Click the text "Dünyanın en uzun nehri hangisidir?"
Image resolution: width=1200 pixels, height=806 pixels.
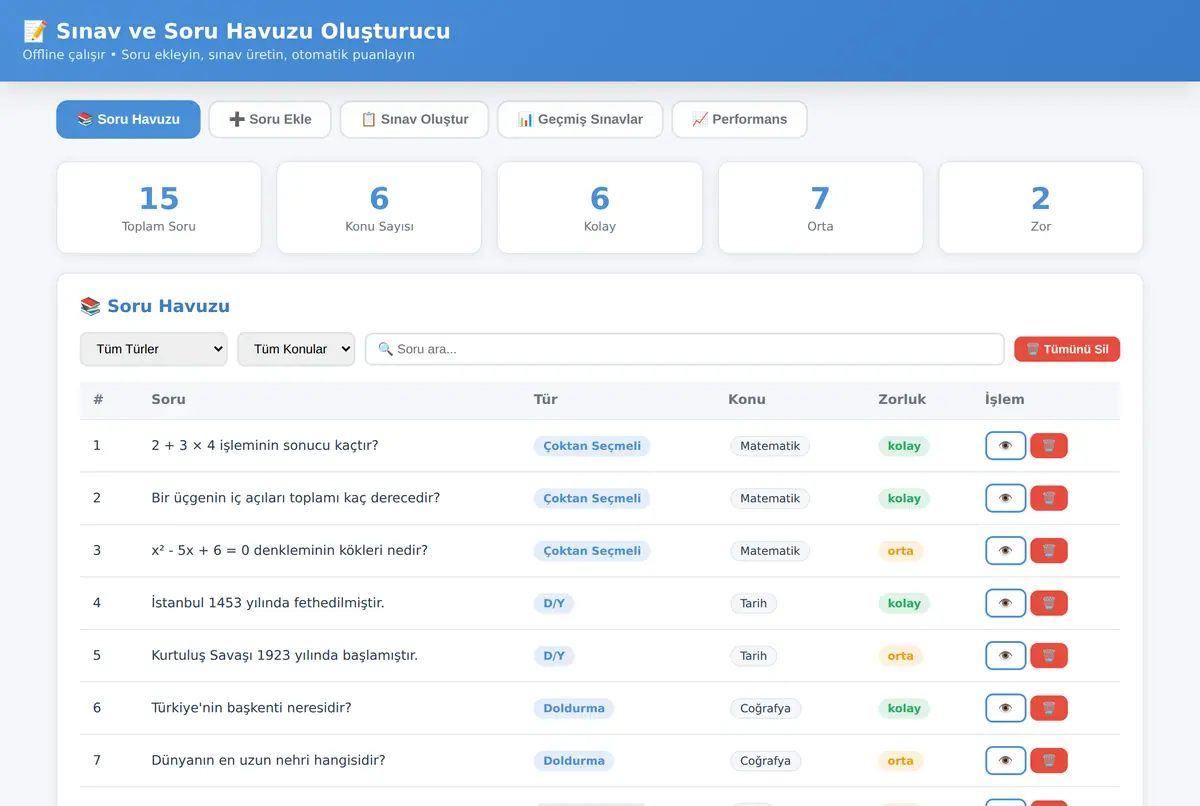(268, 761)
